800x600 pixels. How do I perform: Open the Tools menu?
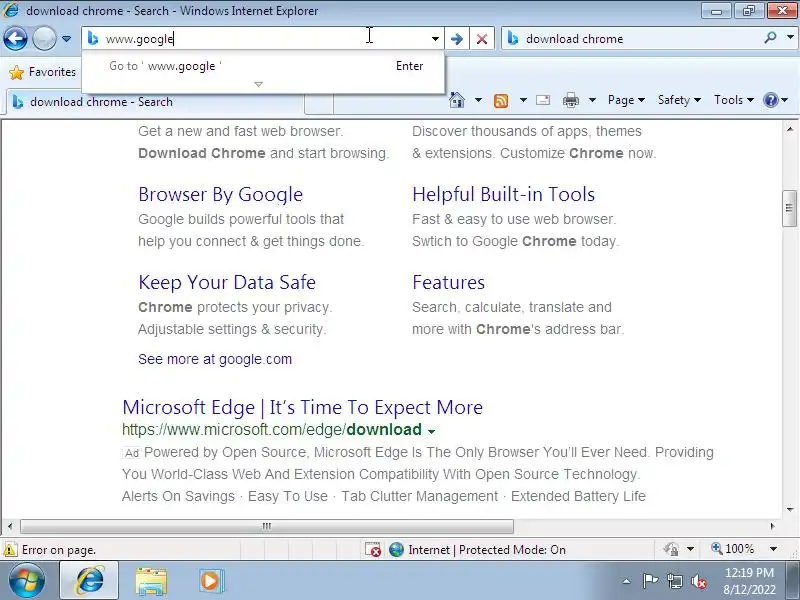point(734,100)
